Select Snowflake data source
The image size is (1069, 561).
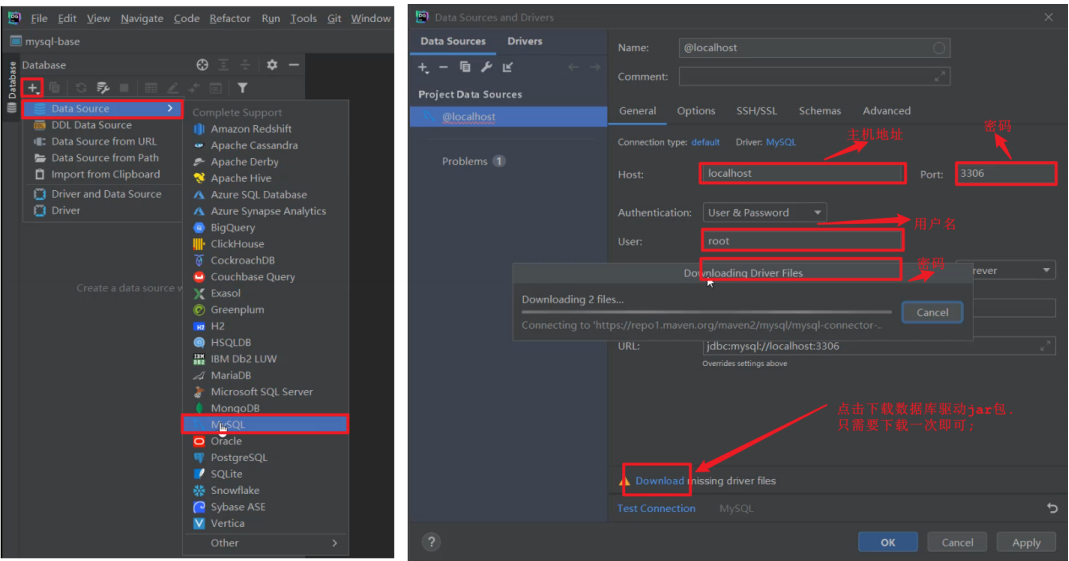[x=266, y=490]
